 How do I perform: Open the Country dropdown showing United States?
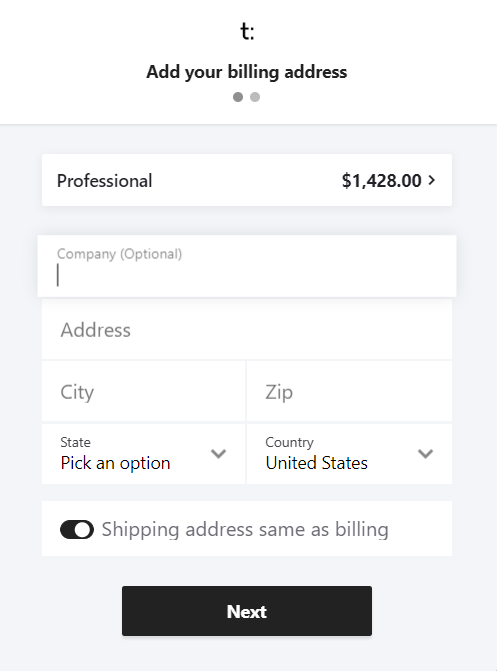(x=349, y=454)
